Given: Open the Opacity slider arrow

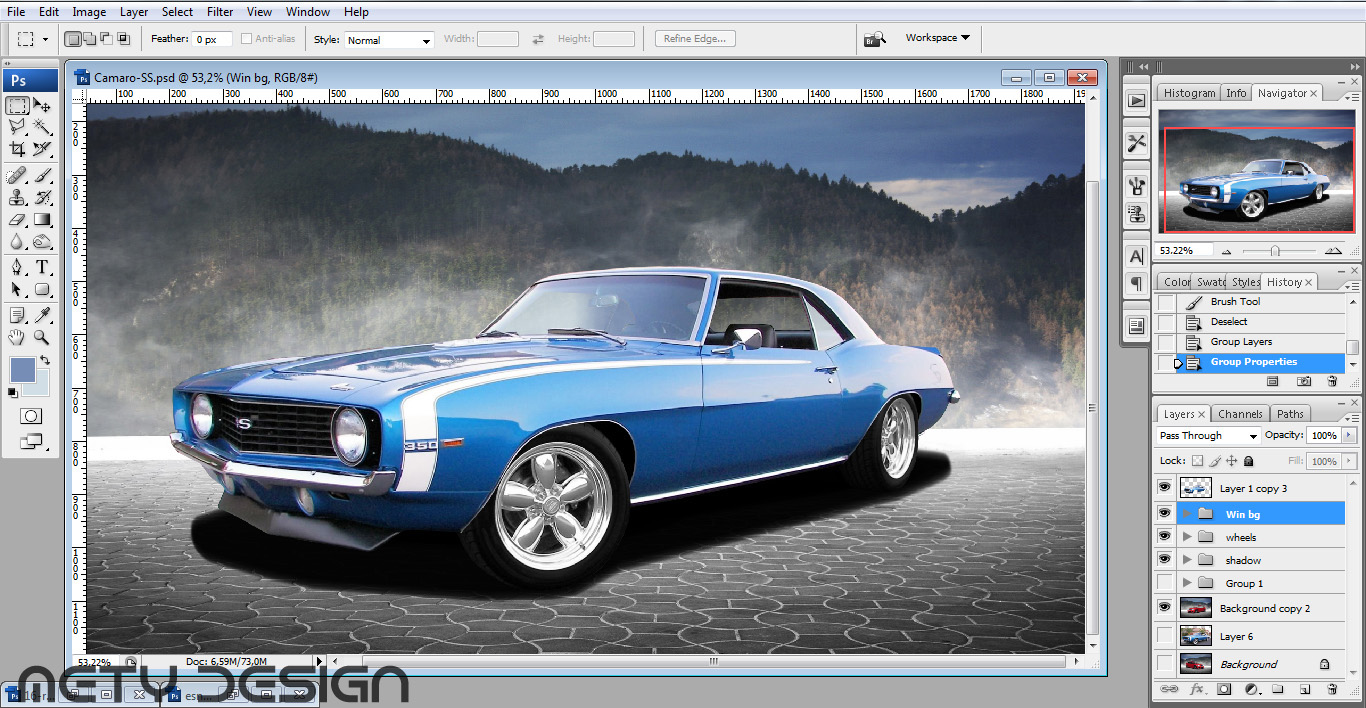Looking at the screenshot, I should pos(1349,436).
